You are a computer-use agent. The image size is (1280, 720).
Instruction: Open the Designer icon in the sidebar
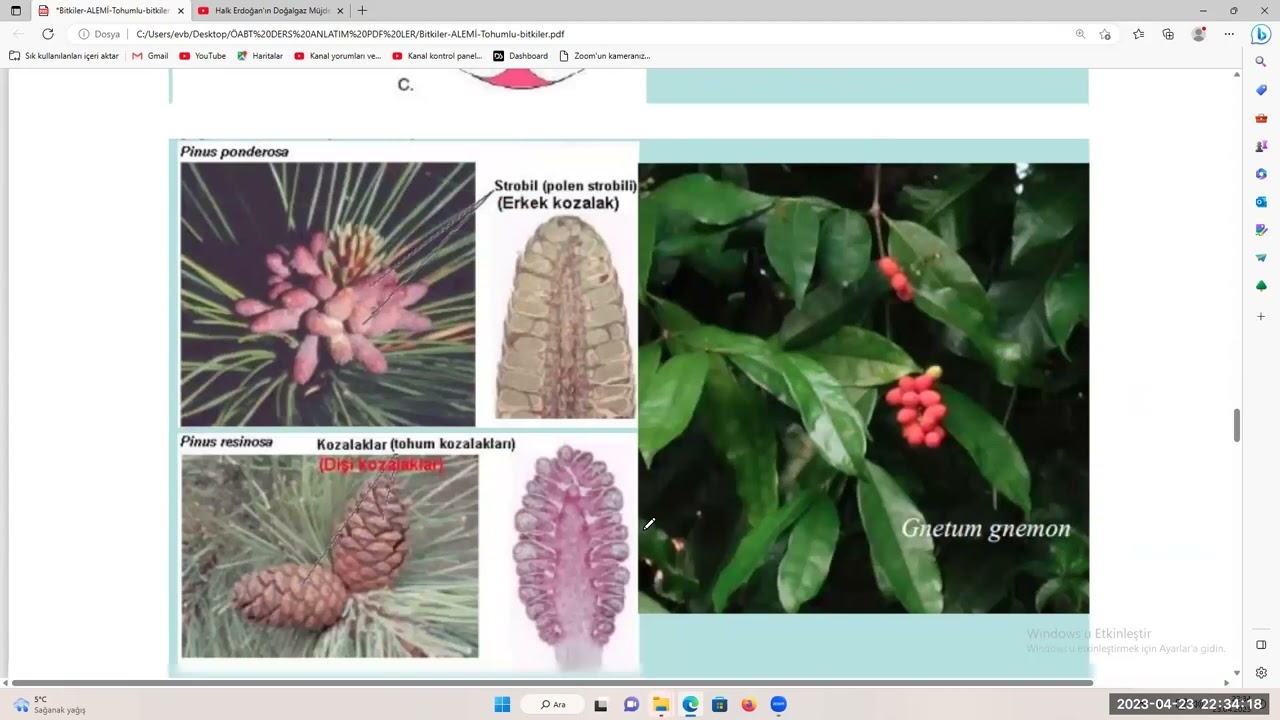click(x=1261, y=230)
